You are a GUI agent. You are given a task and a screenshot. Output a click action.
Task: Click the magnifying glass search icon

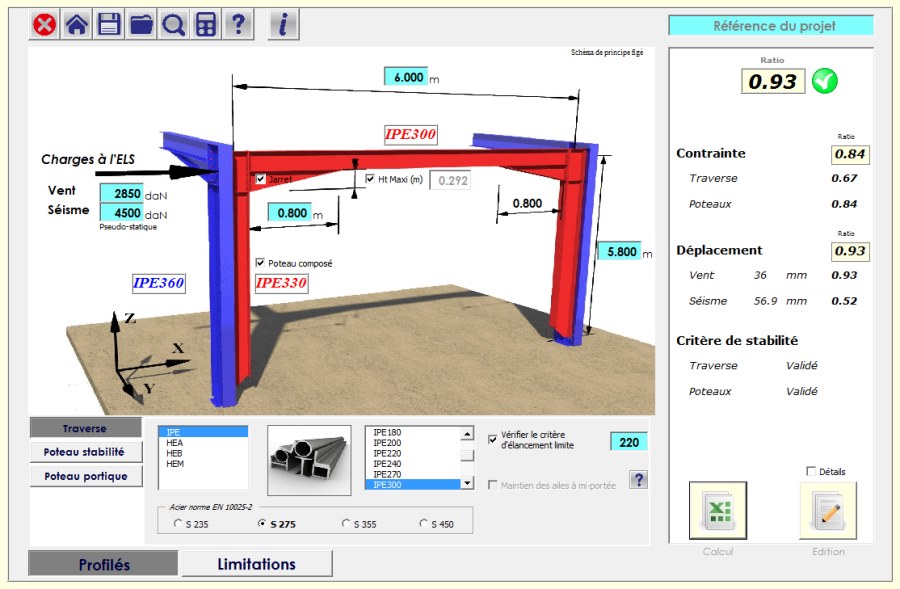173,26
